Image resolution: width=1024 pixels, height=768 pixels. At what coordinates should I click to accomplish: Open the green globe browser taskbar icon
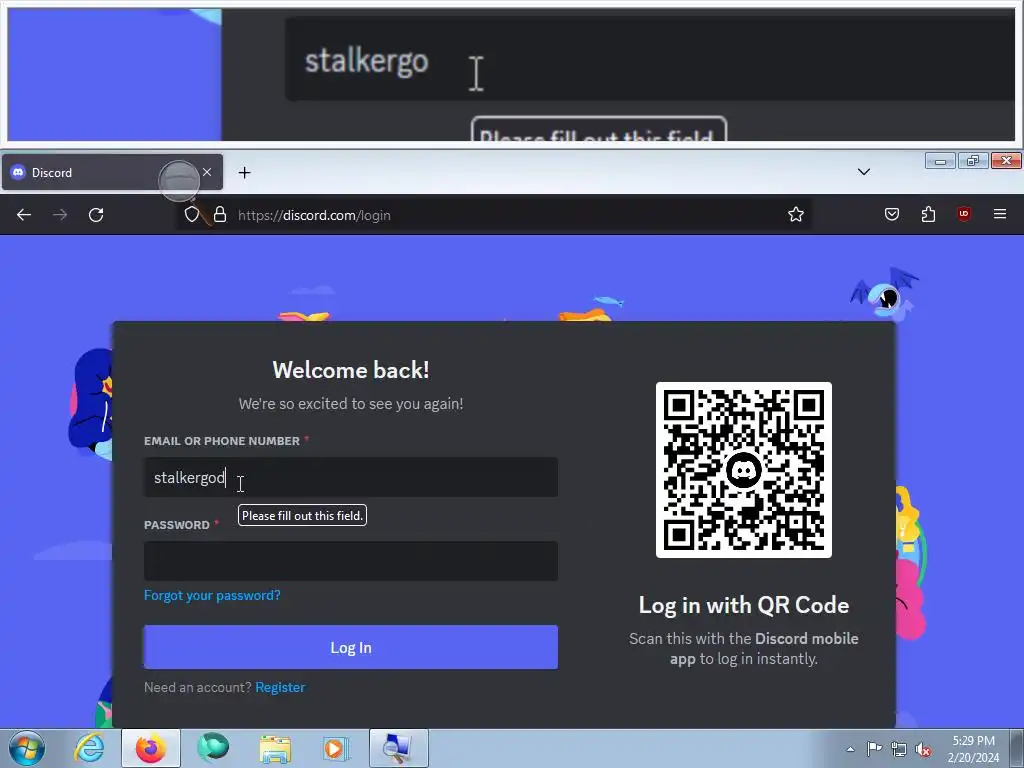[x=213, y=748]
